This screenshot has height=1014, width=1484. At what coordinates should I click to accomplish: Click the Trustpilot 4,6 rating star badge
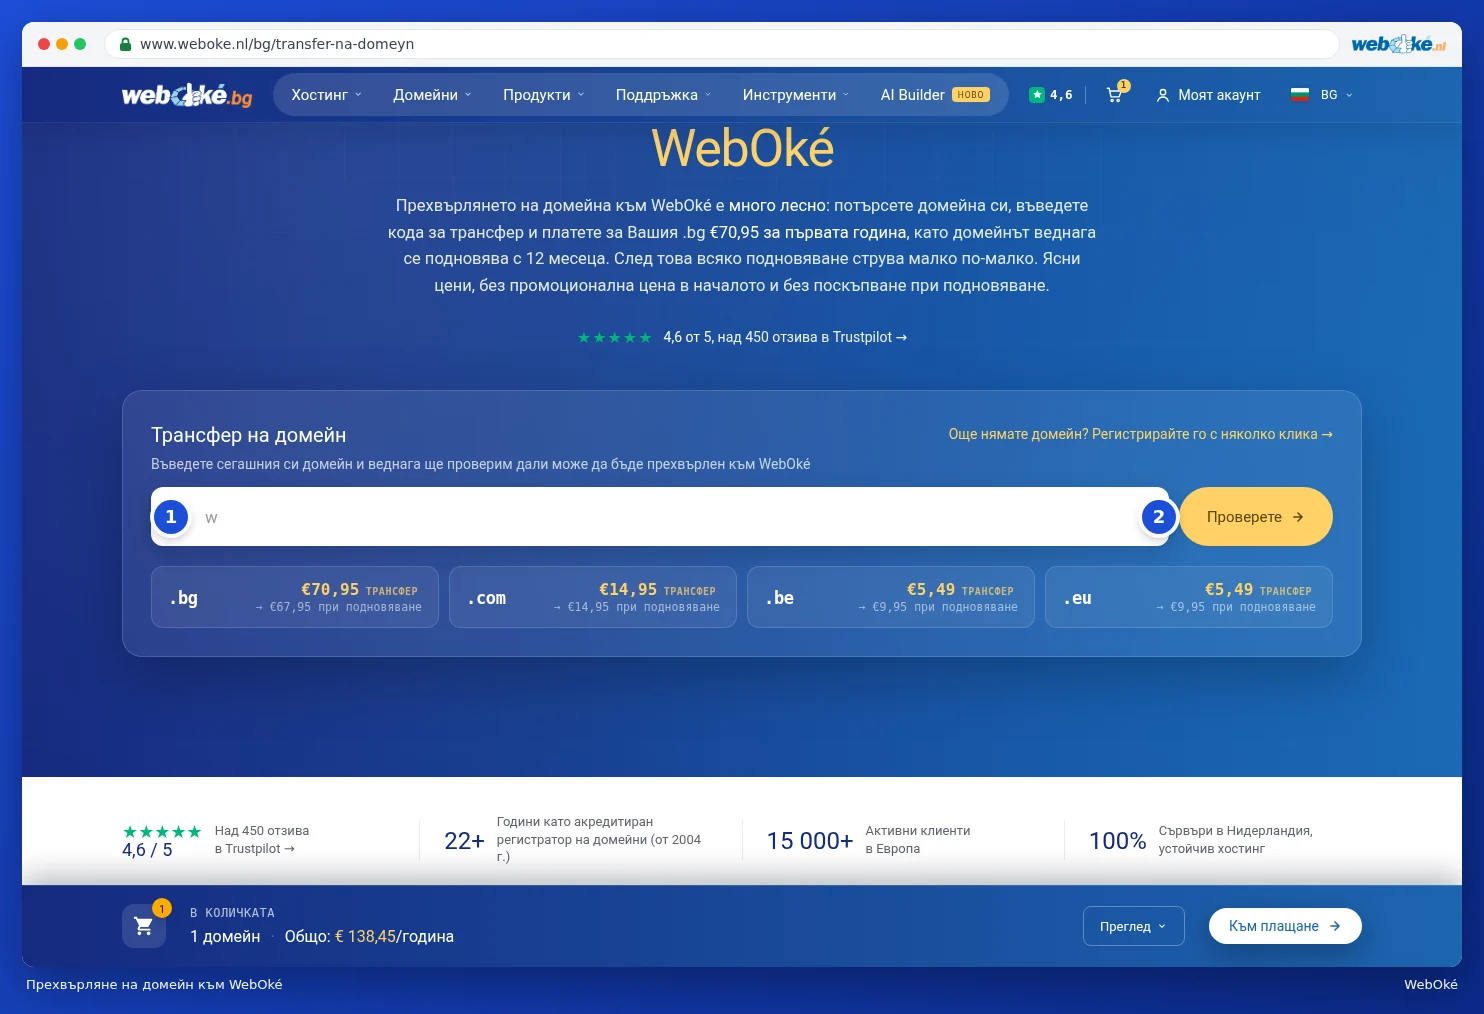coord(1050,95)
